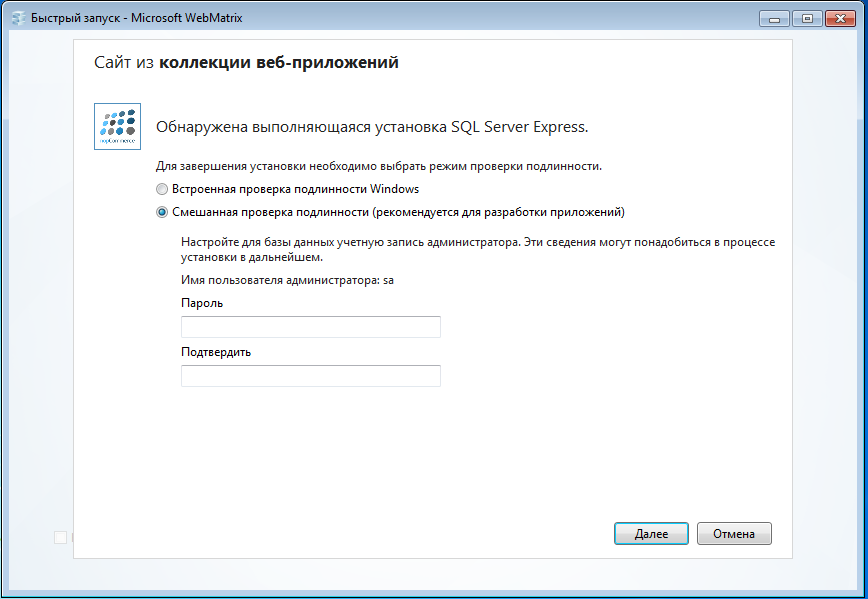Click the Подтвердить confirm password field
The width and height of the screenshot is (868, 599).
(311, 376)
